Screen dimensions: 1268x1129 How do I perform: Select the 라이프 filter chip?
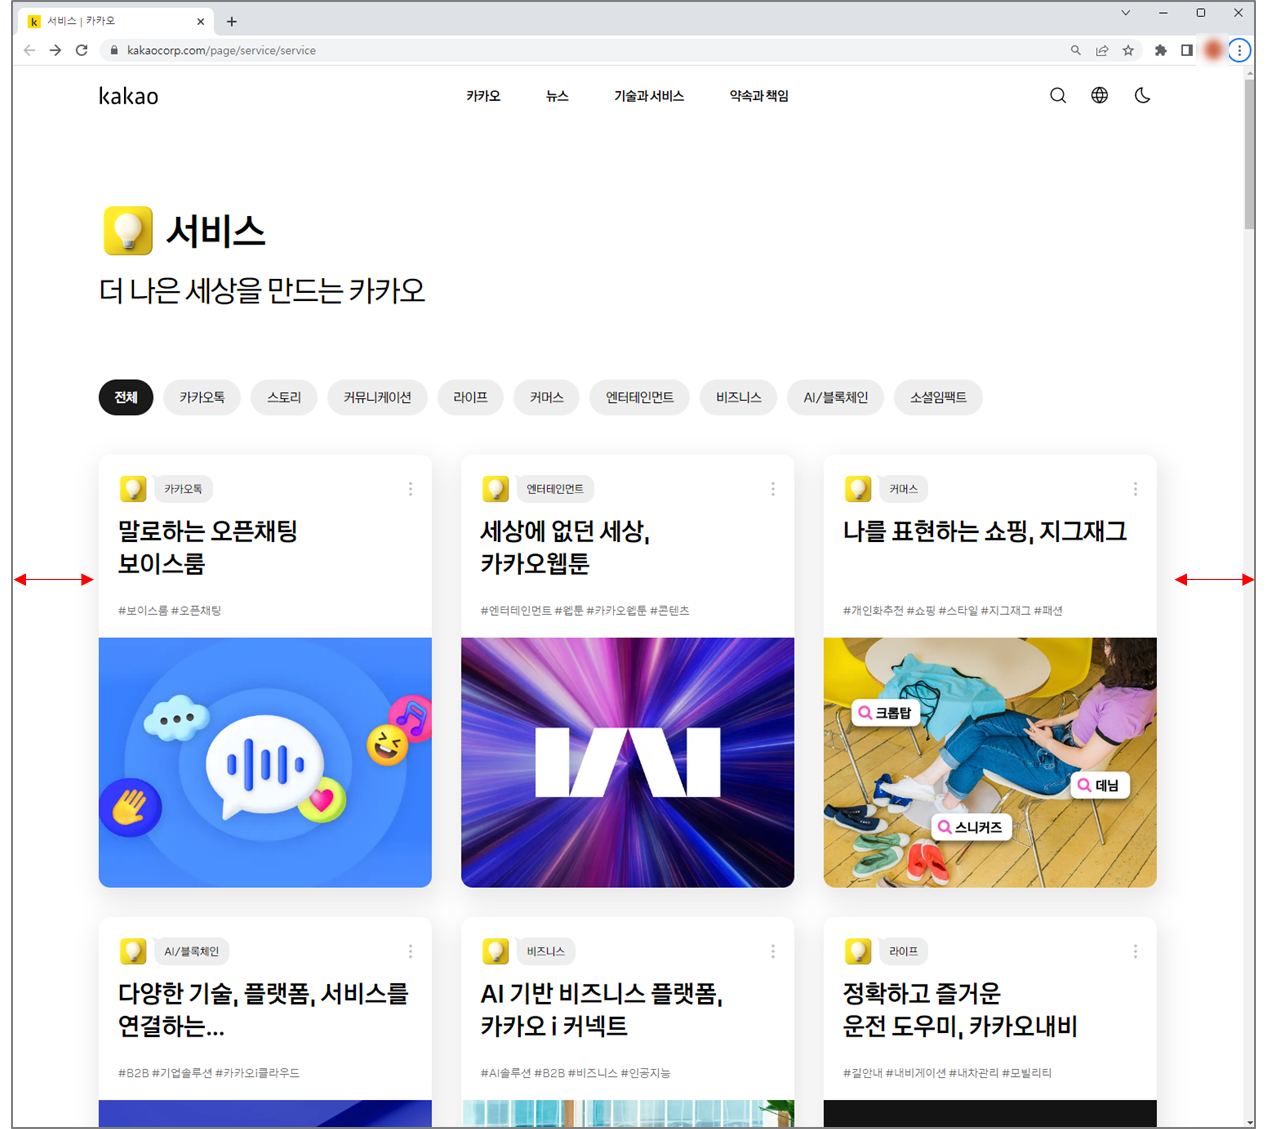[x=470, y=397]
